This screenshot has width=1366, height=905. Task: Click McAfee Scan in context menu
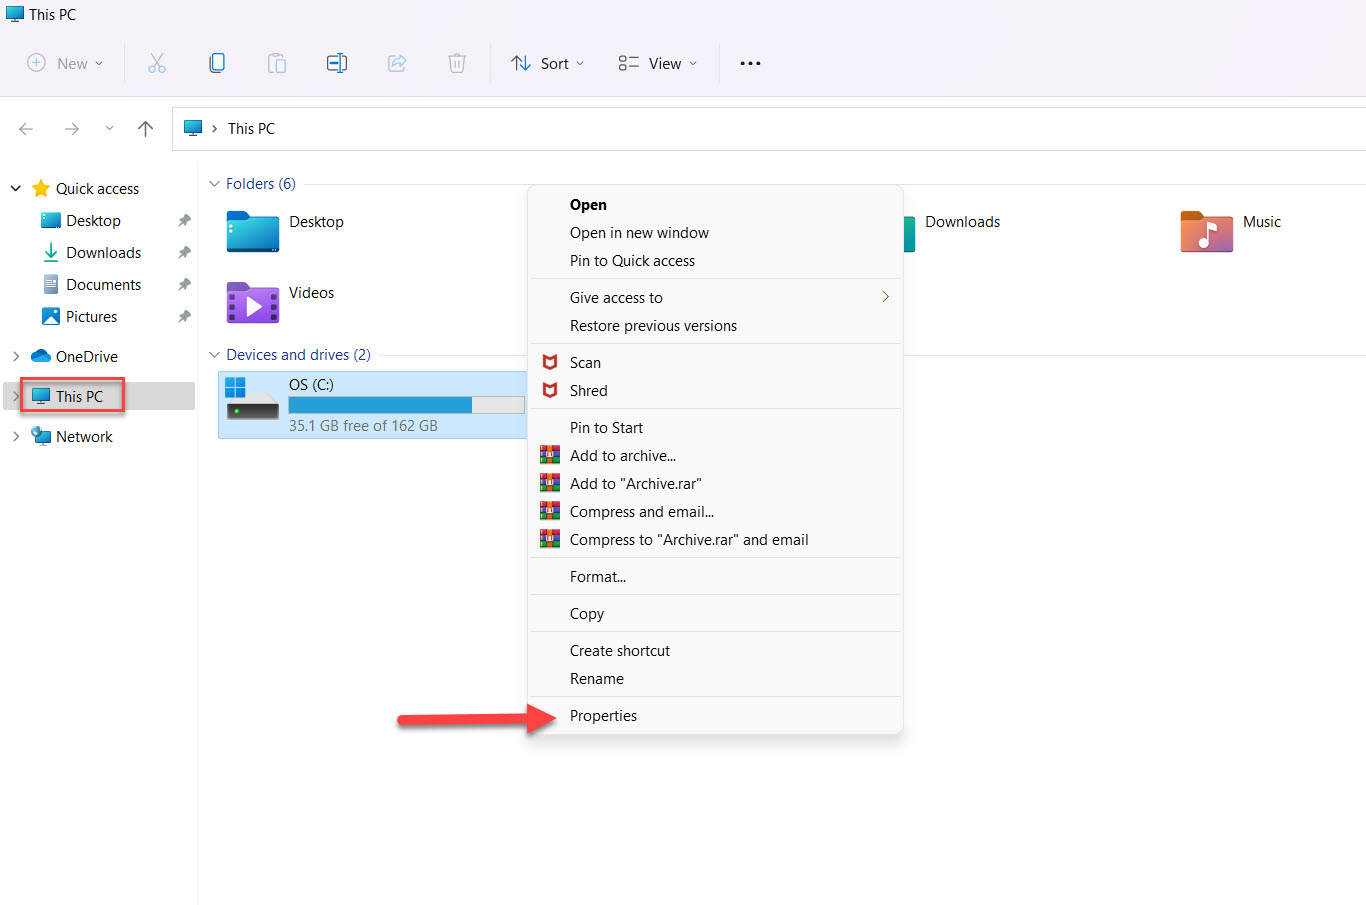pos(585,362)
